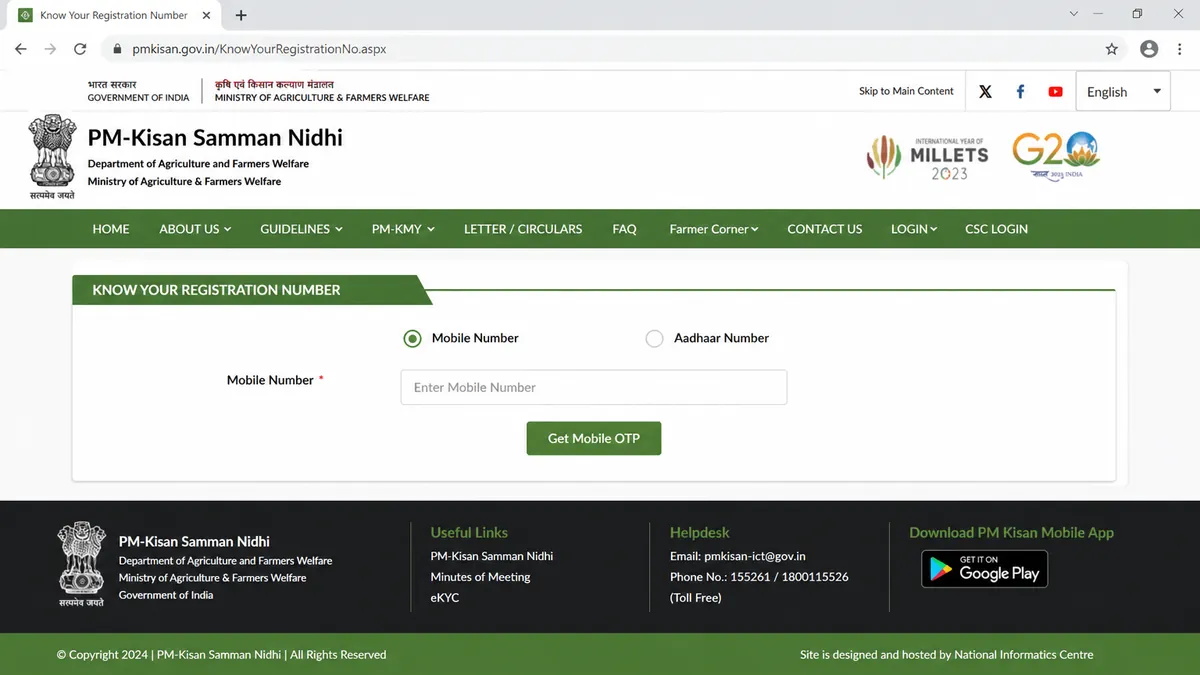Open the browser profile avatar icon
This screenshot has width=1200, height=675.
coord(1149,49)
